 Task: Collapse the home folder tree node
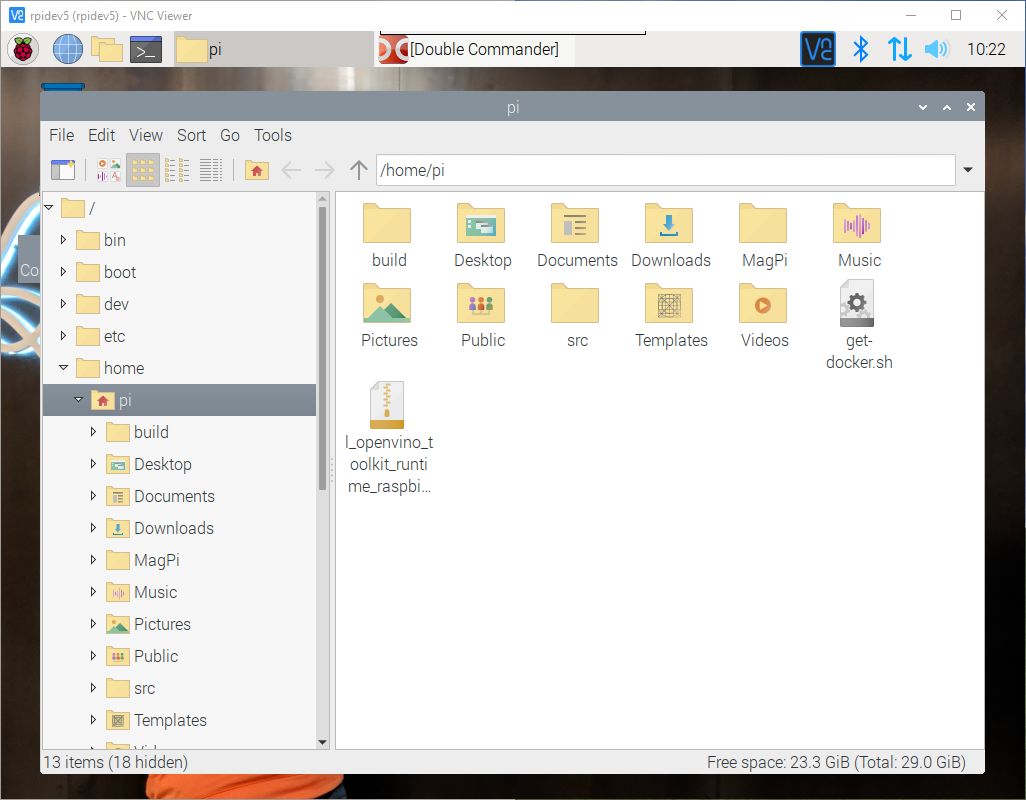pos(64,368)
